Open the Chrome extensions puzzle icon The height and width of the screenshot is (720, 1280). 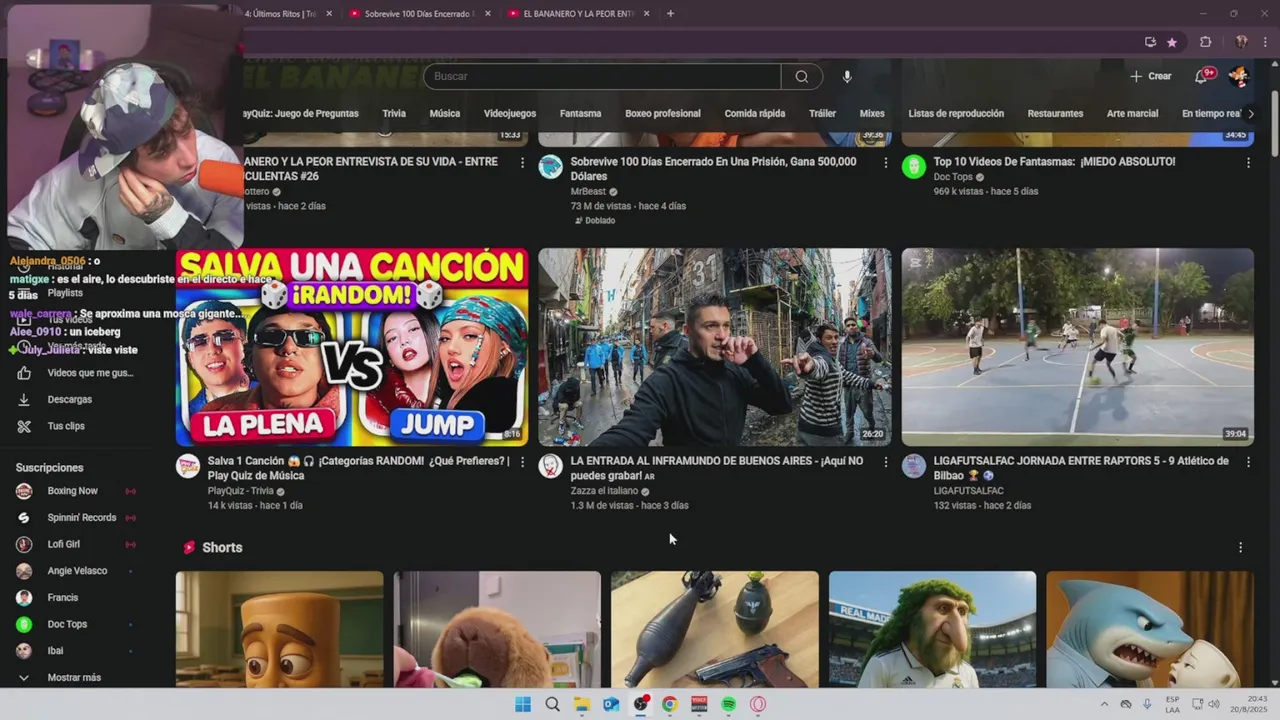(x=1205, y=42)
